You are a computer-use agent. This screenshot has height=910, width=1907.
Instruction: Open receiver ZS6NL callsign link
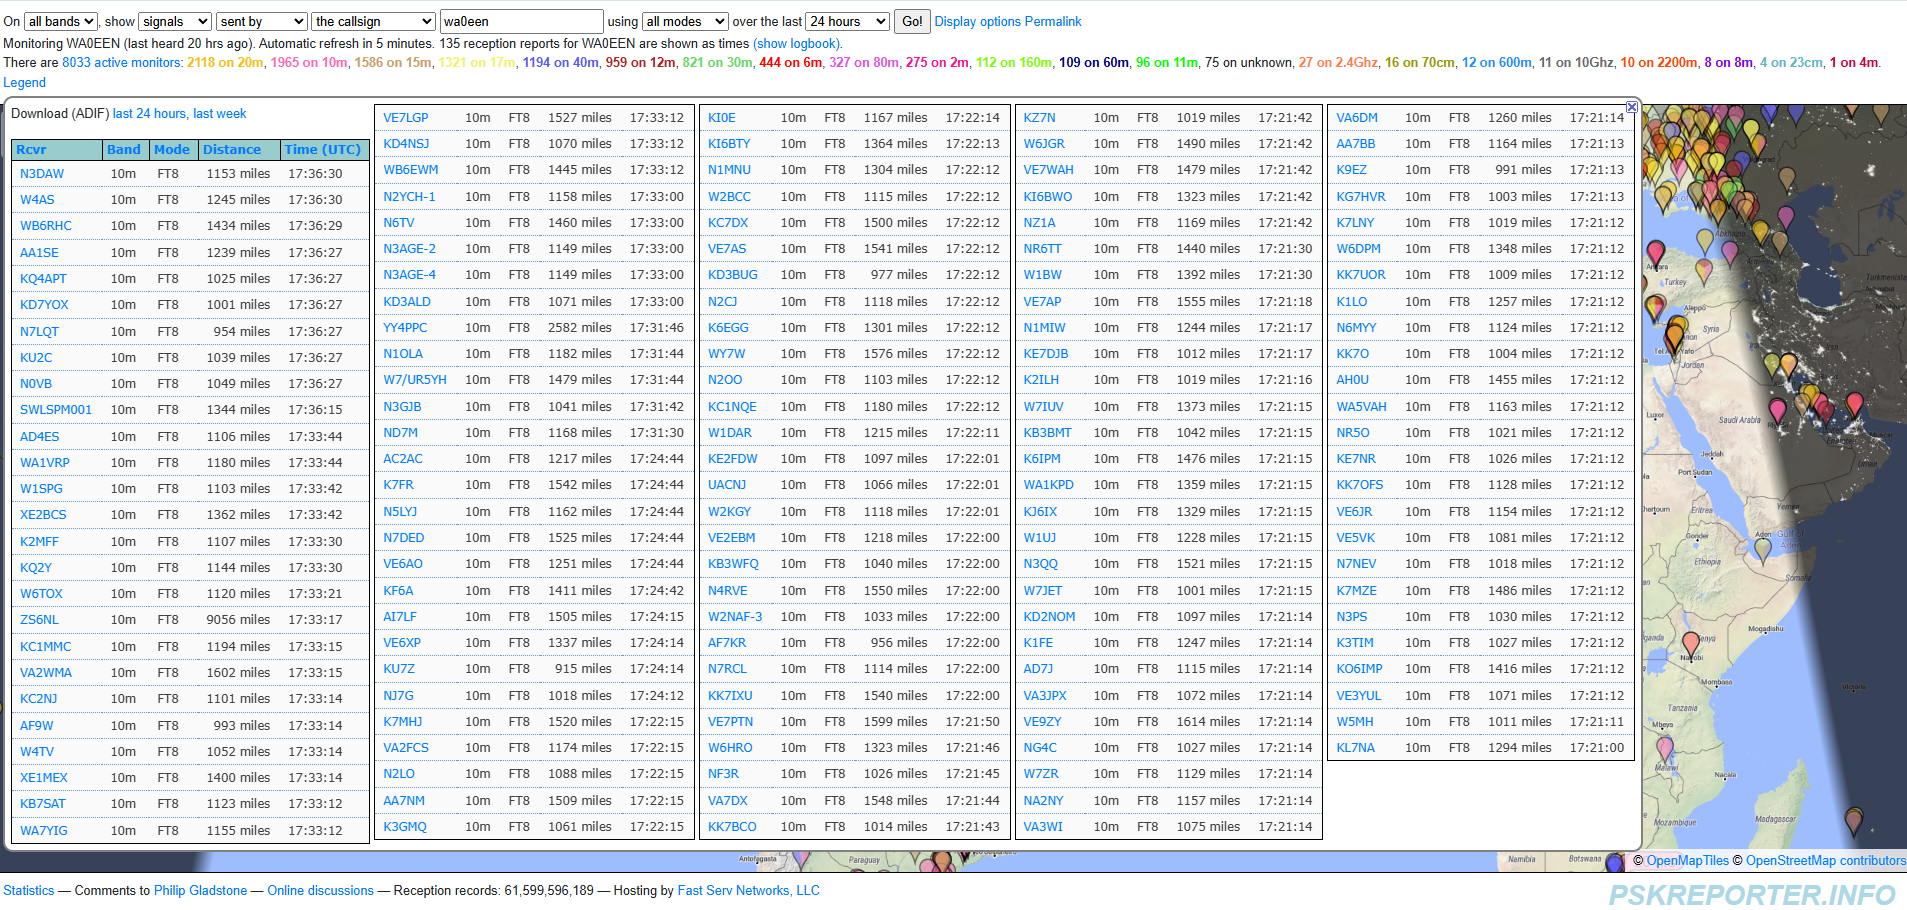click(40, 620)
